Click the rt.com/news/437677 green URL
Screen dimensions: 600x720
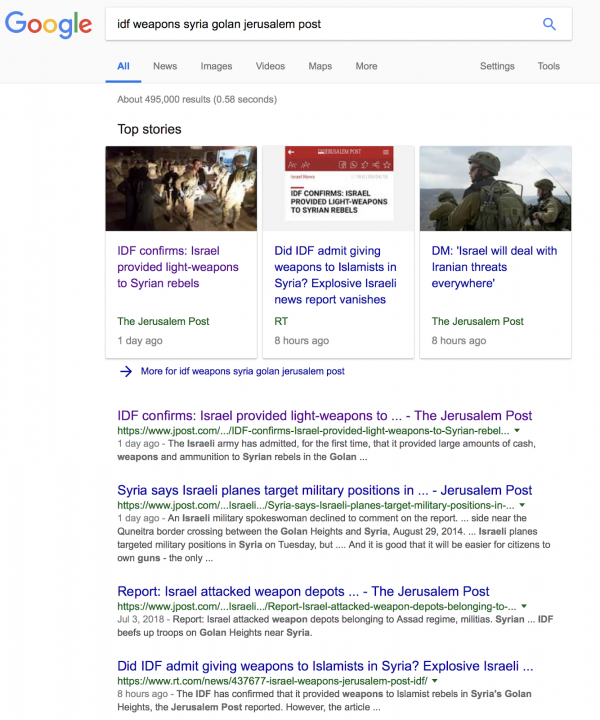[272, 681]
